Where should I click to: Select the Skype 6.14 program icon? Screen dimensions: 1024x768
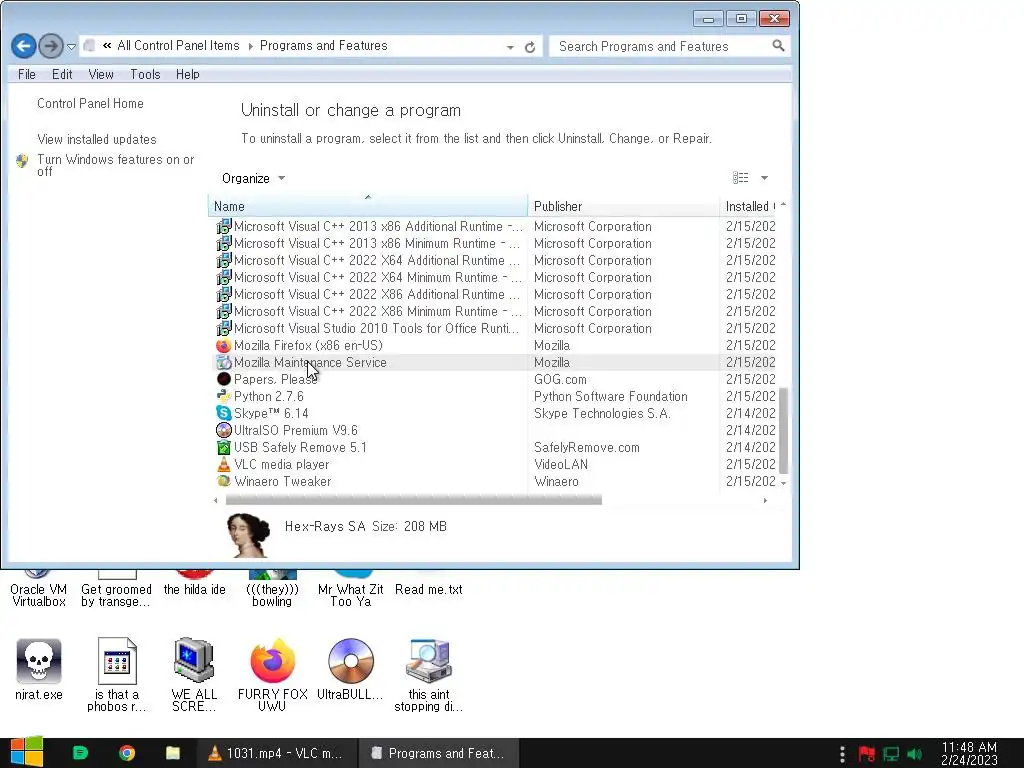coord(223,413)
